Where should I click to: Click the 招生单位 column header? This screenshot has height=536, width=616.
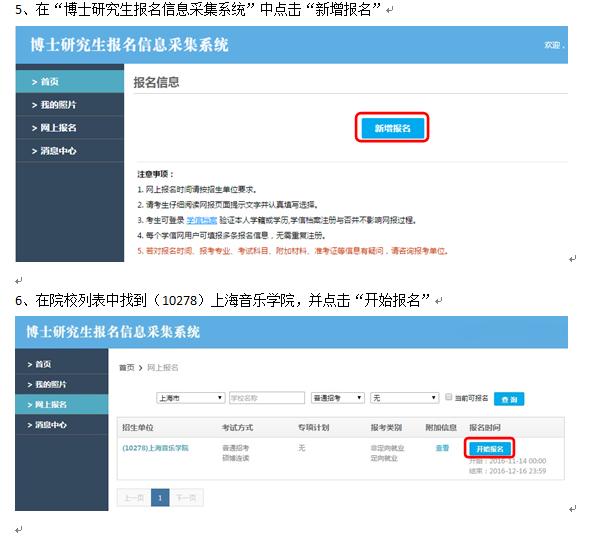point(138,428)
